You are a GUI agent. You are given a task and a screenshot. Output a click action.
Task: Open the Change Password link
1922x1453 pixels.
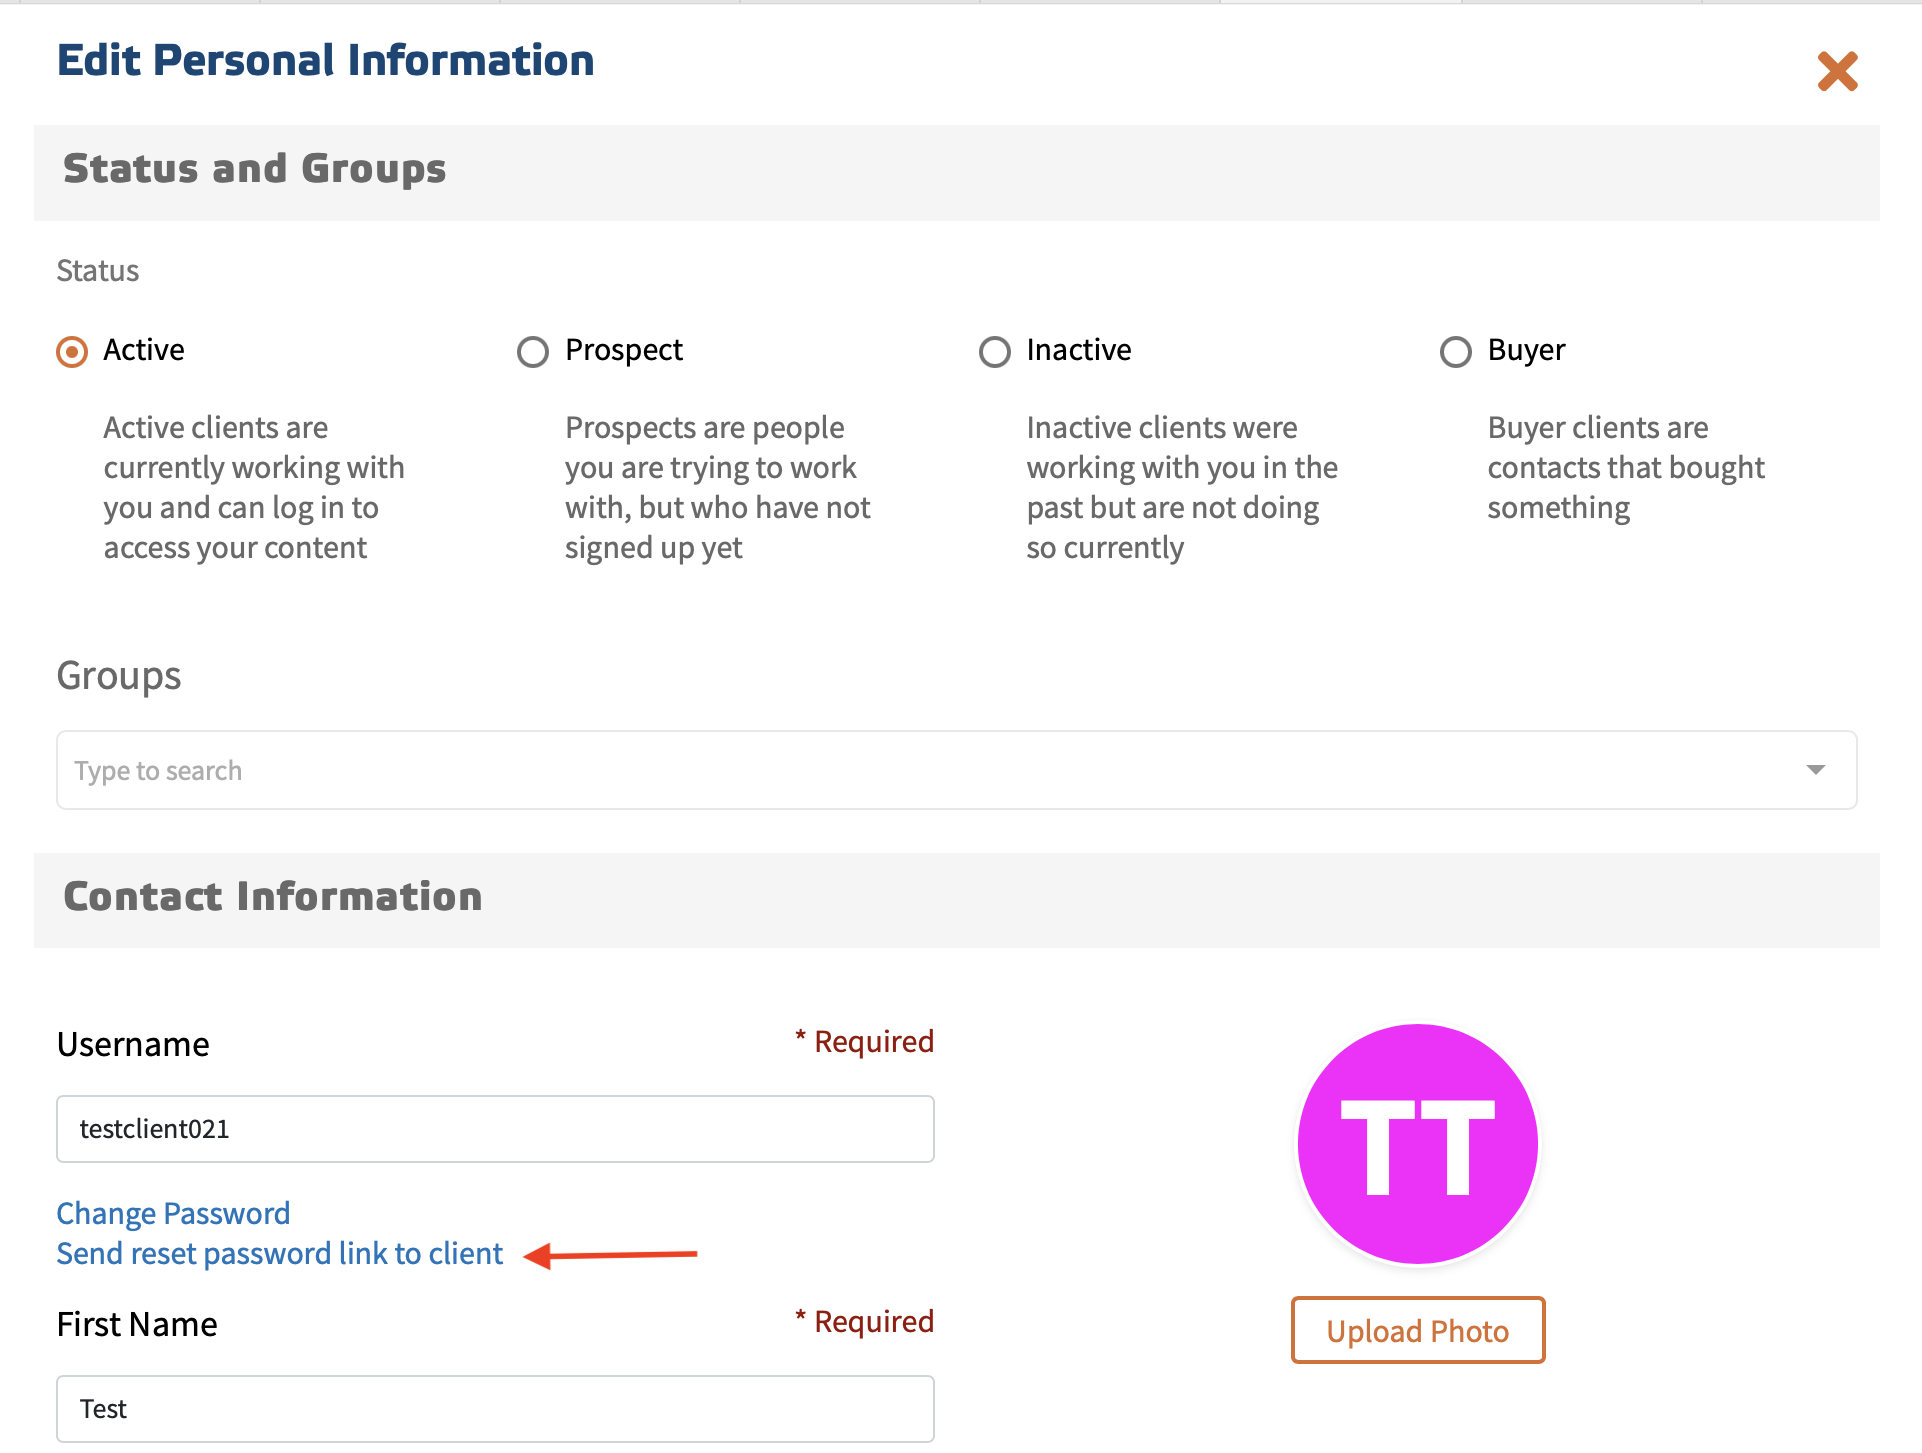click(x=173, y=1213)
